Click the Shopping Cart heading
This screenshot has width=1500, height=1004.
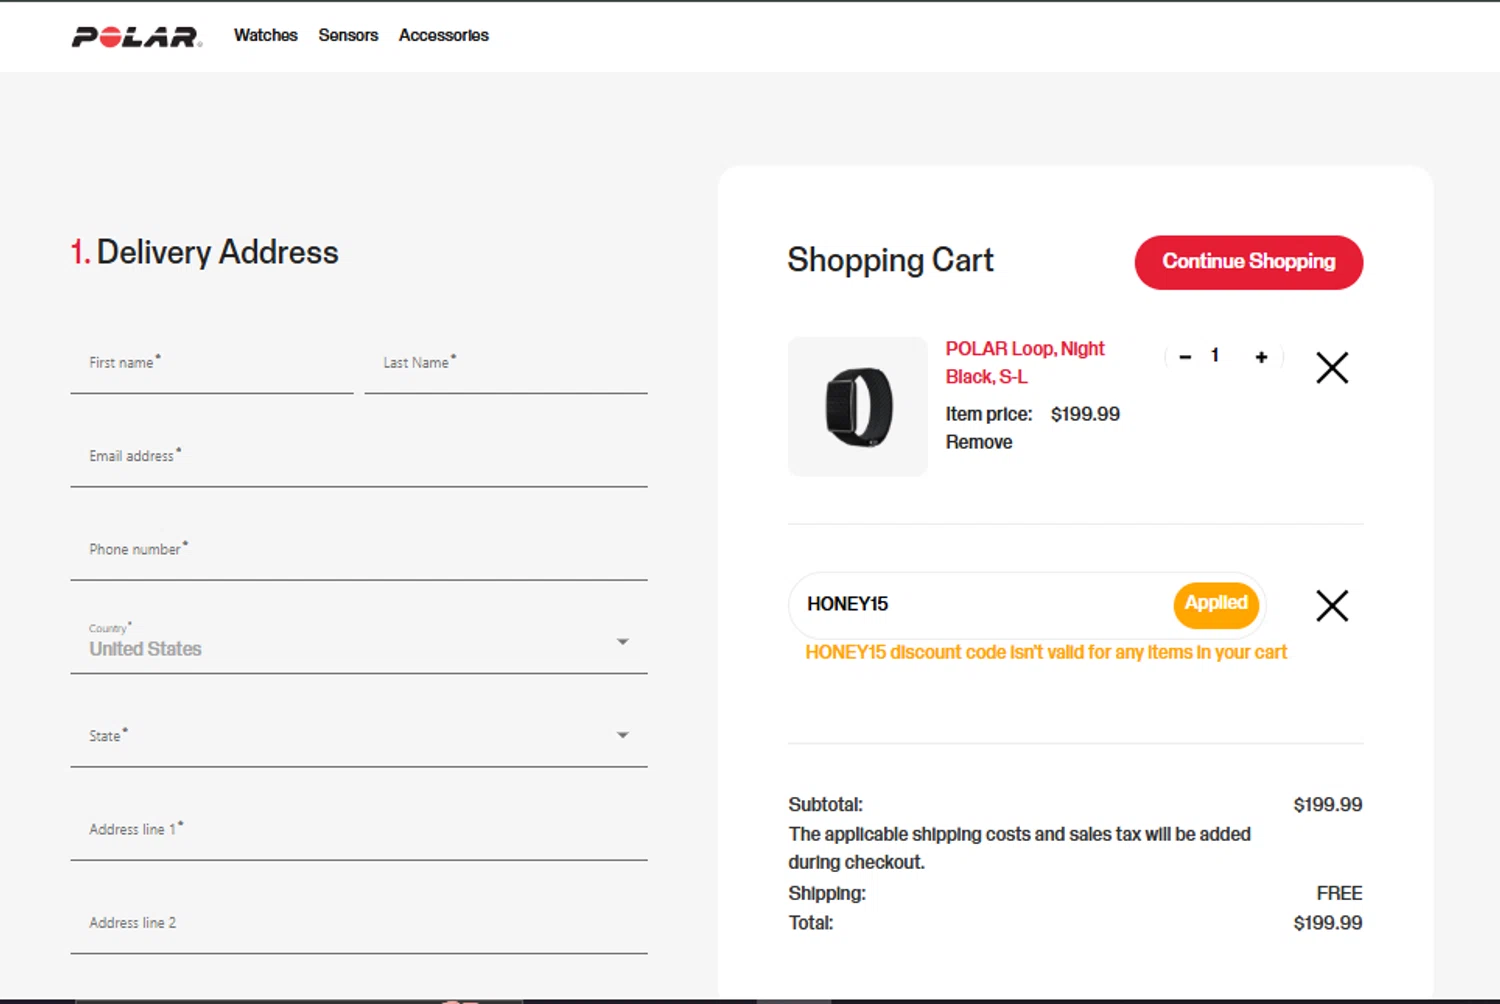click(x=890, y=261)
